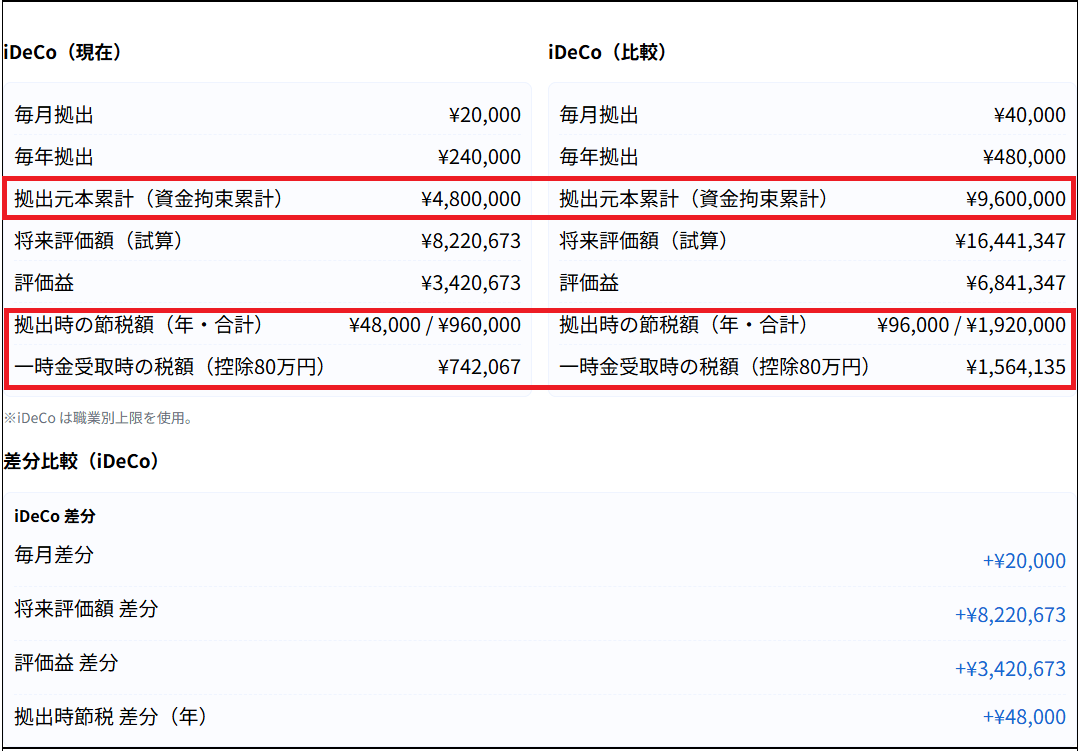Select the ¥4,800,000 拠出元本累計 amount
The height and width of the screenshot is (751, 1079).
(x=470, y=199)
